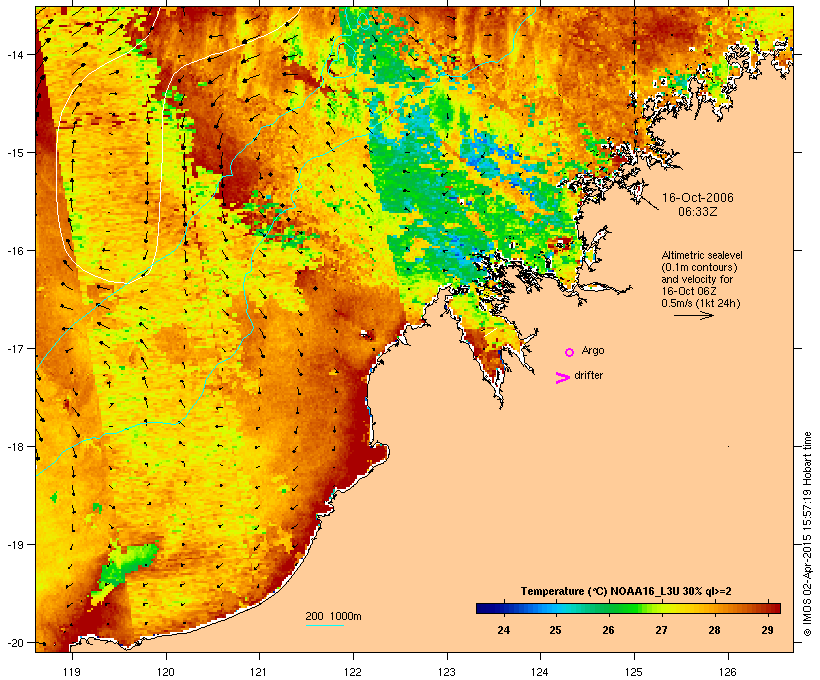
Task: Click latitude label -16
Action: click(14, 251)
